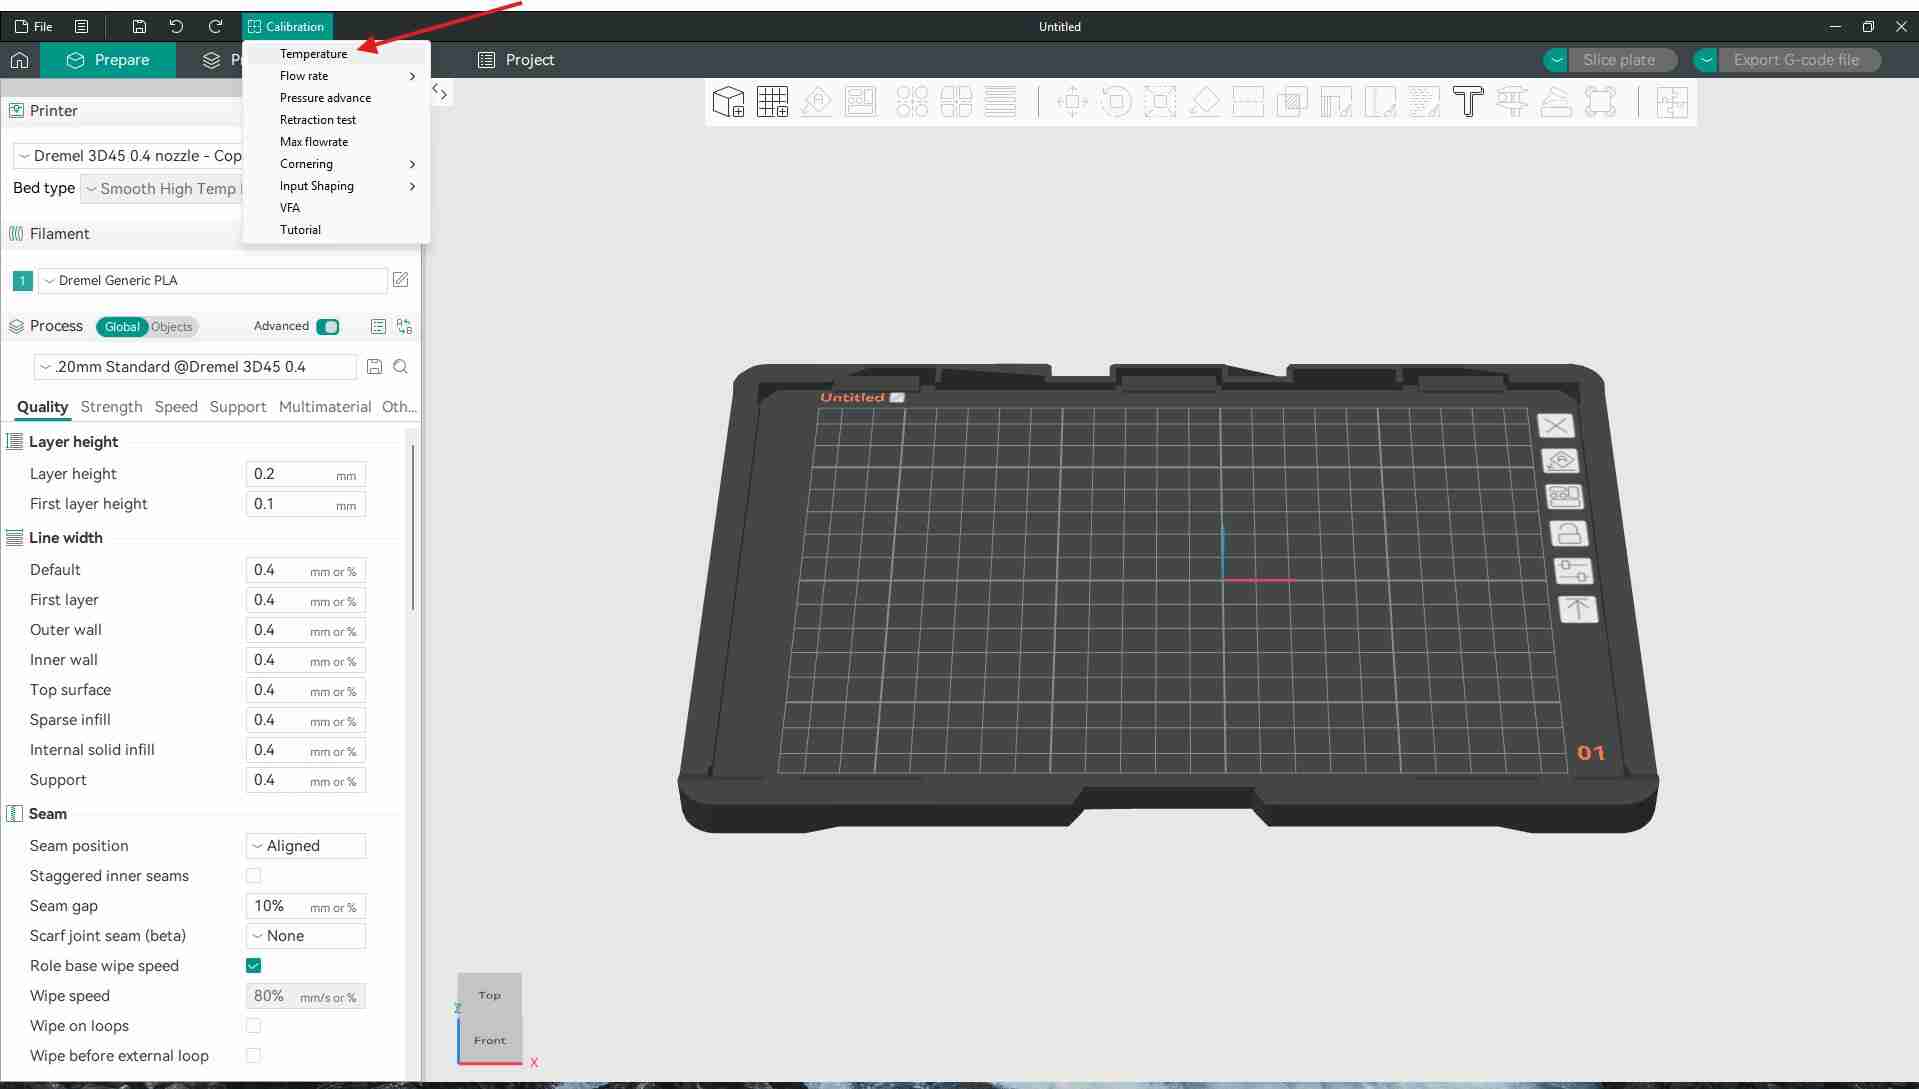Click the Save project floppy icon
The height and width of the screenshot is (1089, 1919).
coord(139,27)
